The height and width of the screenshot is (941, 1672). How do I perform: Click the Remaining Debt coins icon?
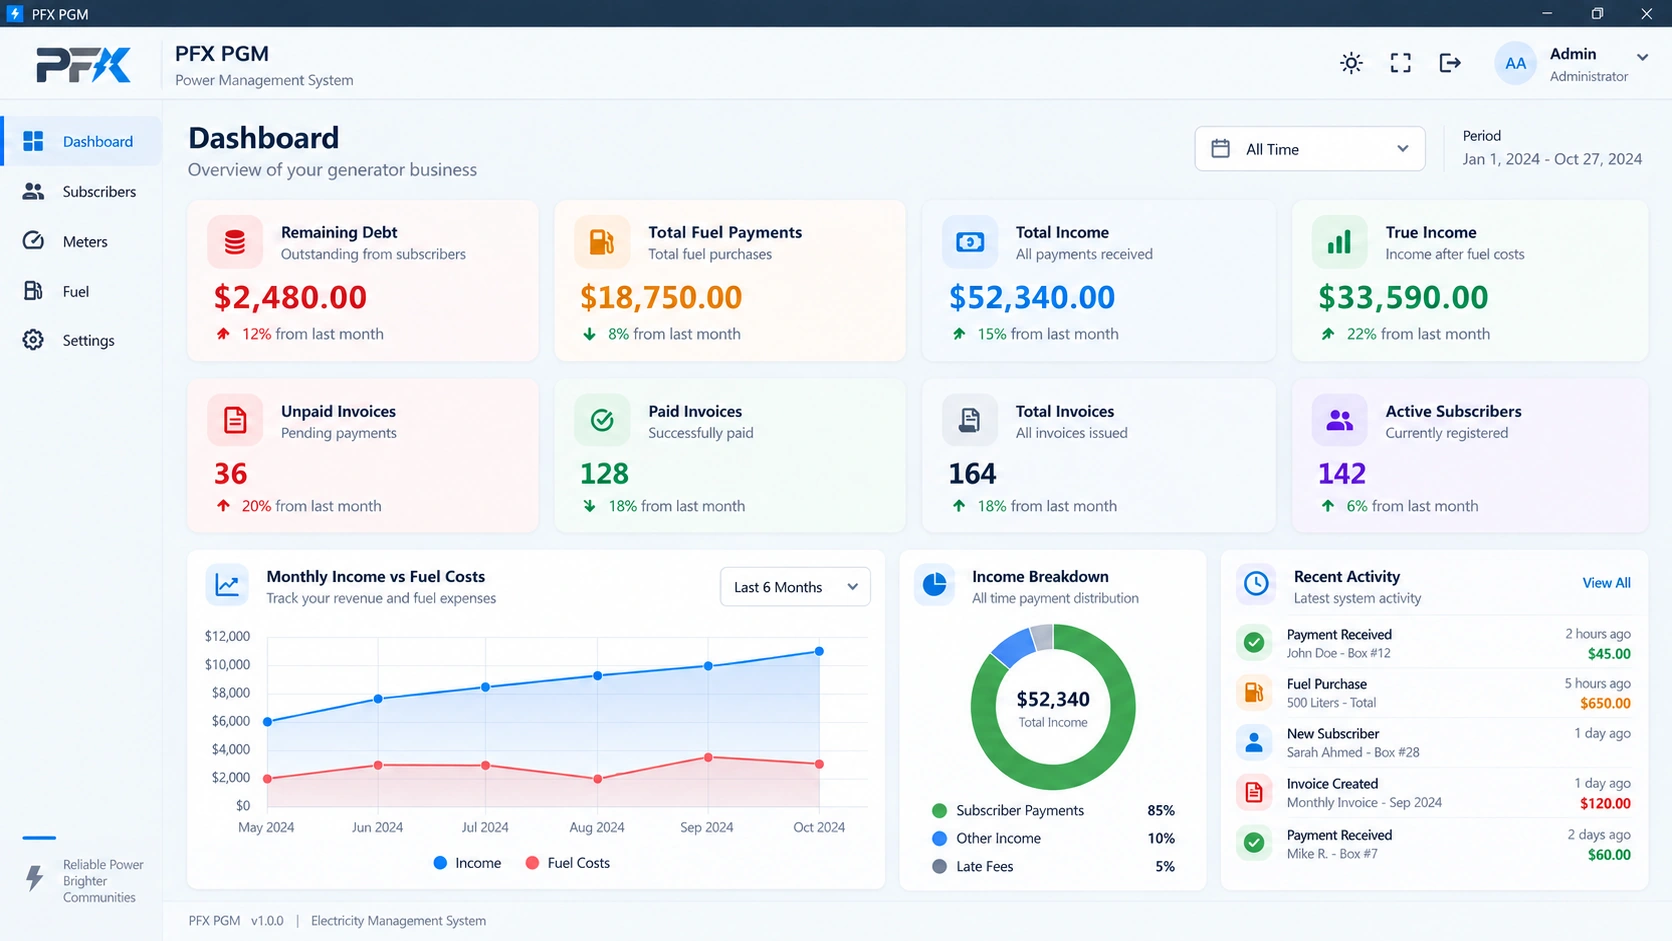235,242
